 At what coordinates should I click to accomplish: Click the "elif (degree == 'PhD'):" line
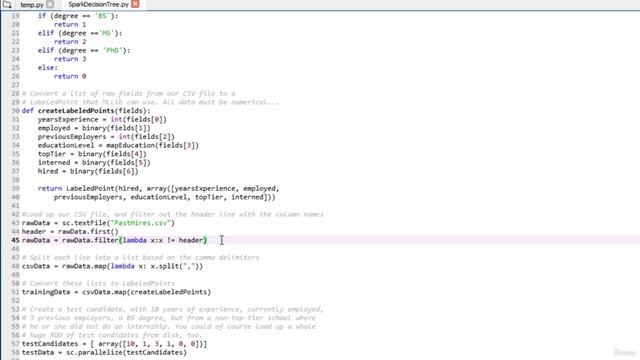coord(84,50)
